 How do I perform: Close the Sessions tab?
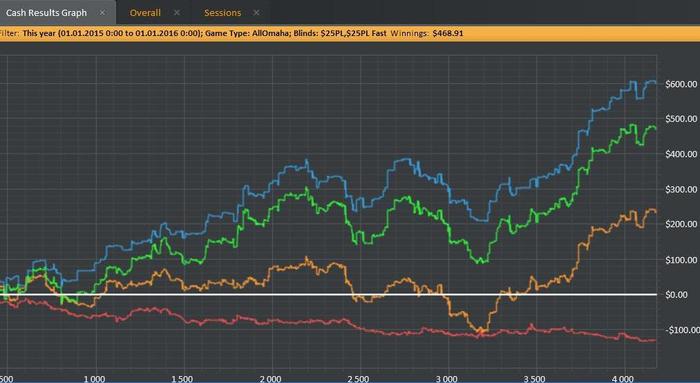(256, 12)
